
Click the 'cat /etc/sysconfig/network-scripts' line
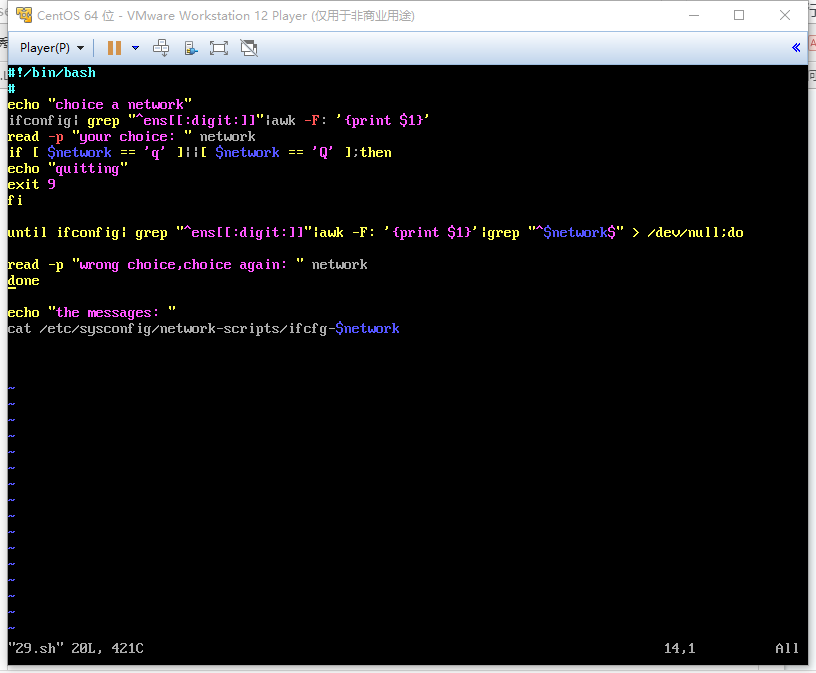pos(203,329)
